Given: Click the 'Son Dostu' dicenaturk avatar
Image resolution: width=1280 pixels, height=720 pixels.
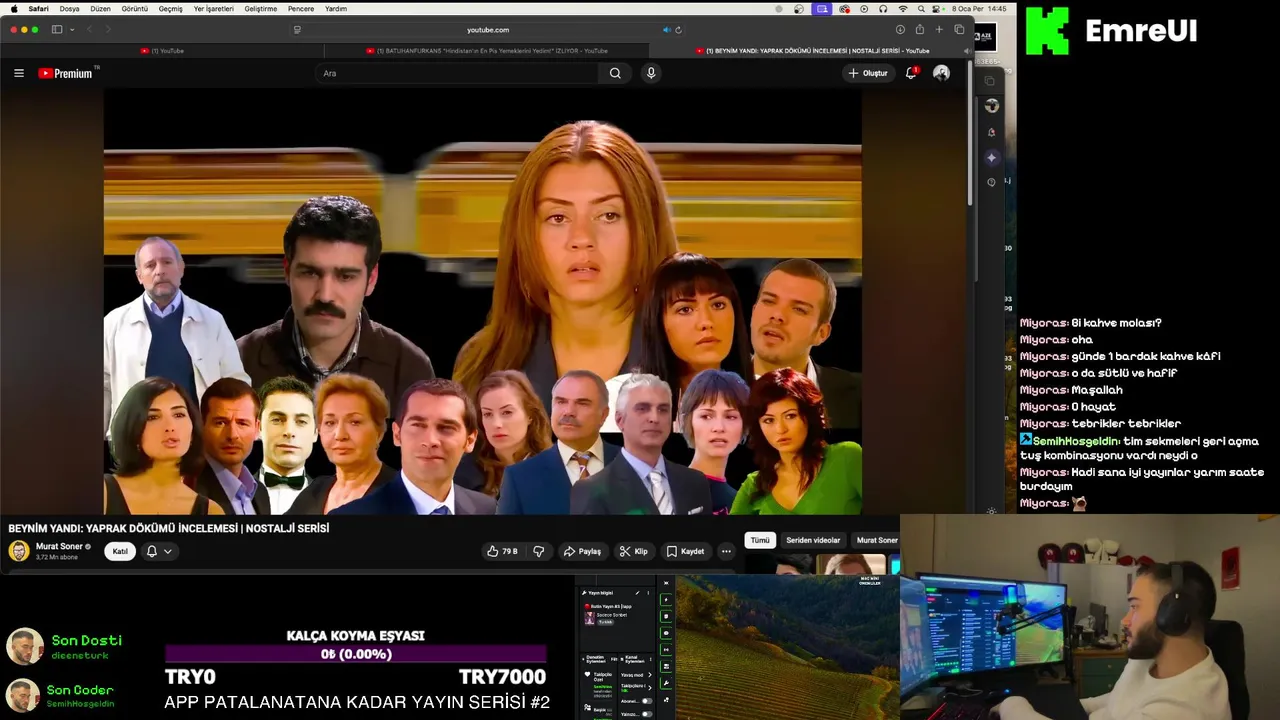Looking at the screenshot, I should (24, 647).
